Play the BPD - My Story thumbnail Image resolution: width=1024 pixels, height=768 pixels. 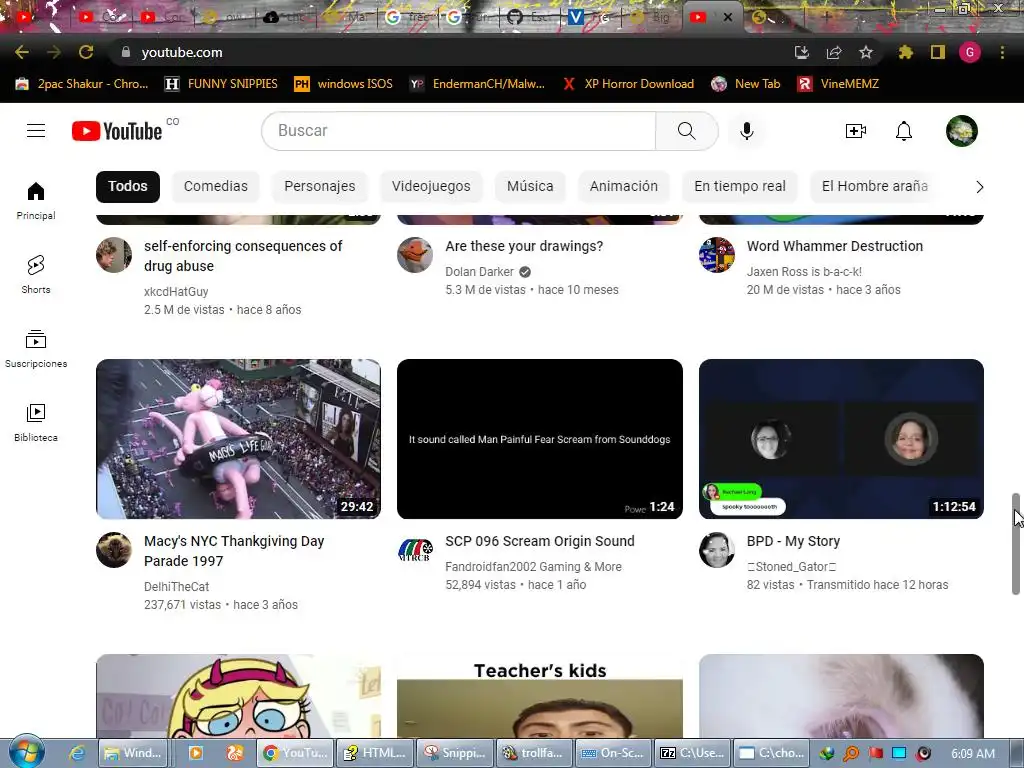tap(841, 439)
